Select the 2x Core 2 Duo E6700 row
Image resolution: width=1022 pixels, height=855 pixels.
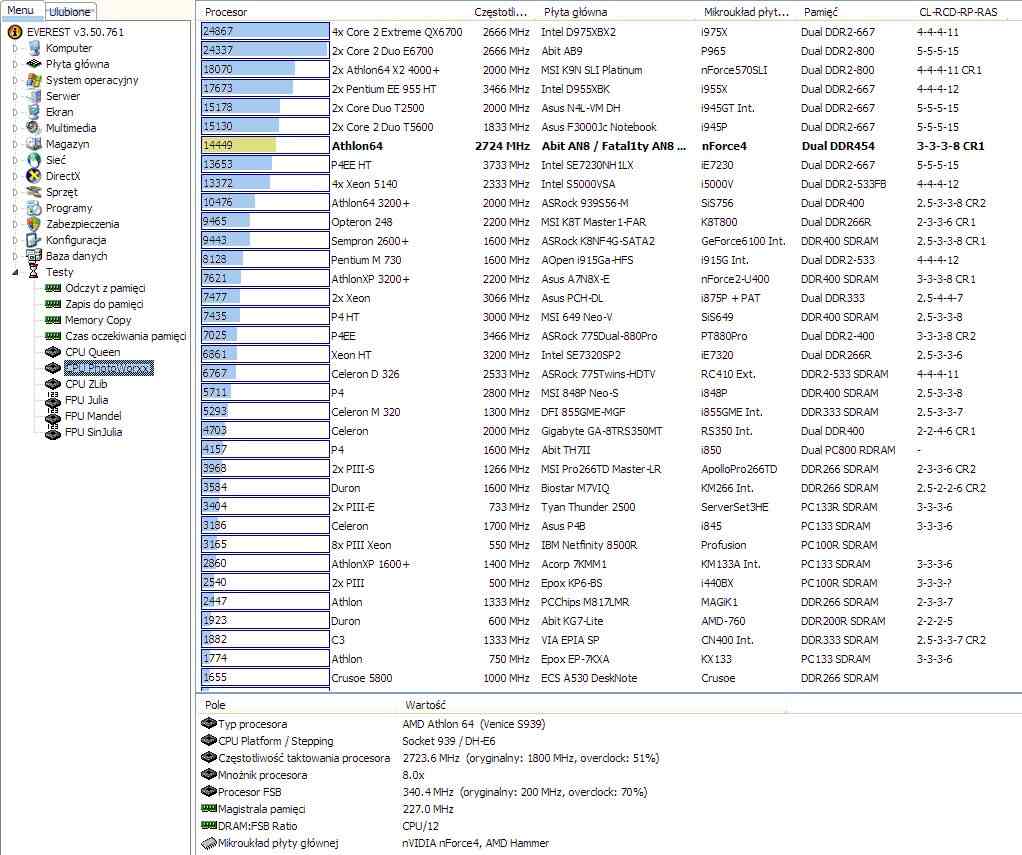(609, 50)
